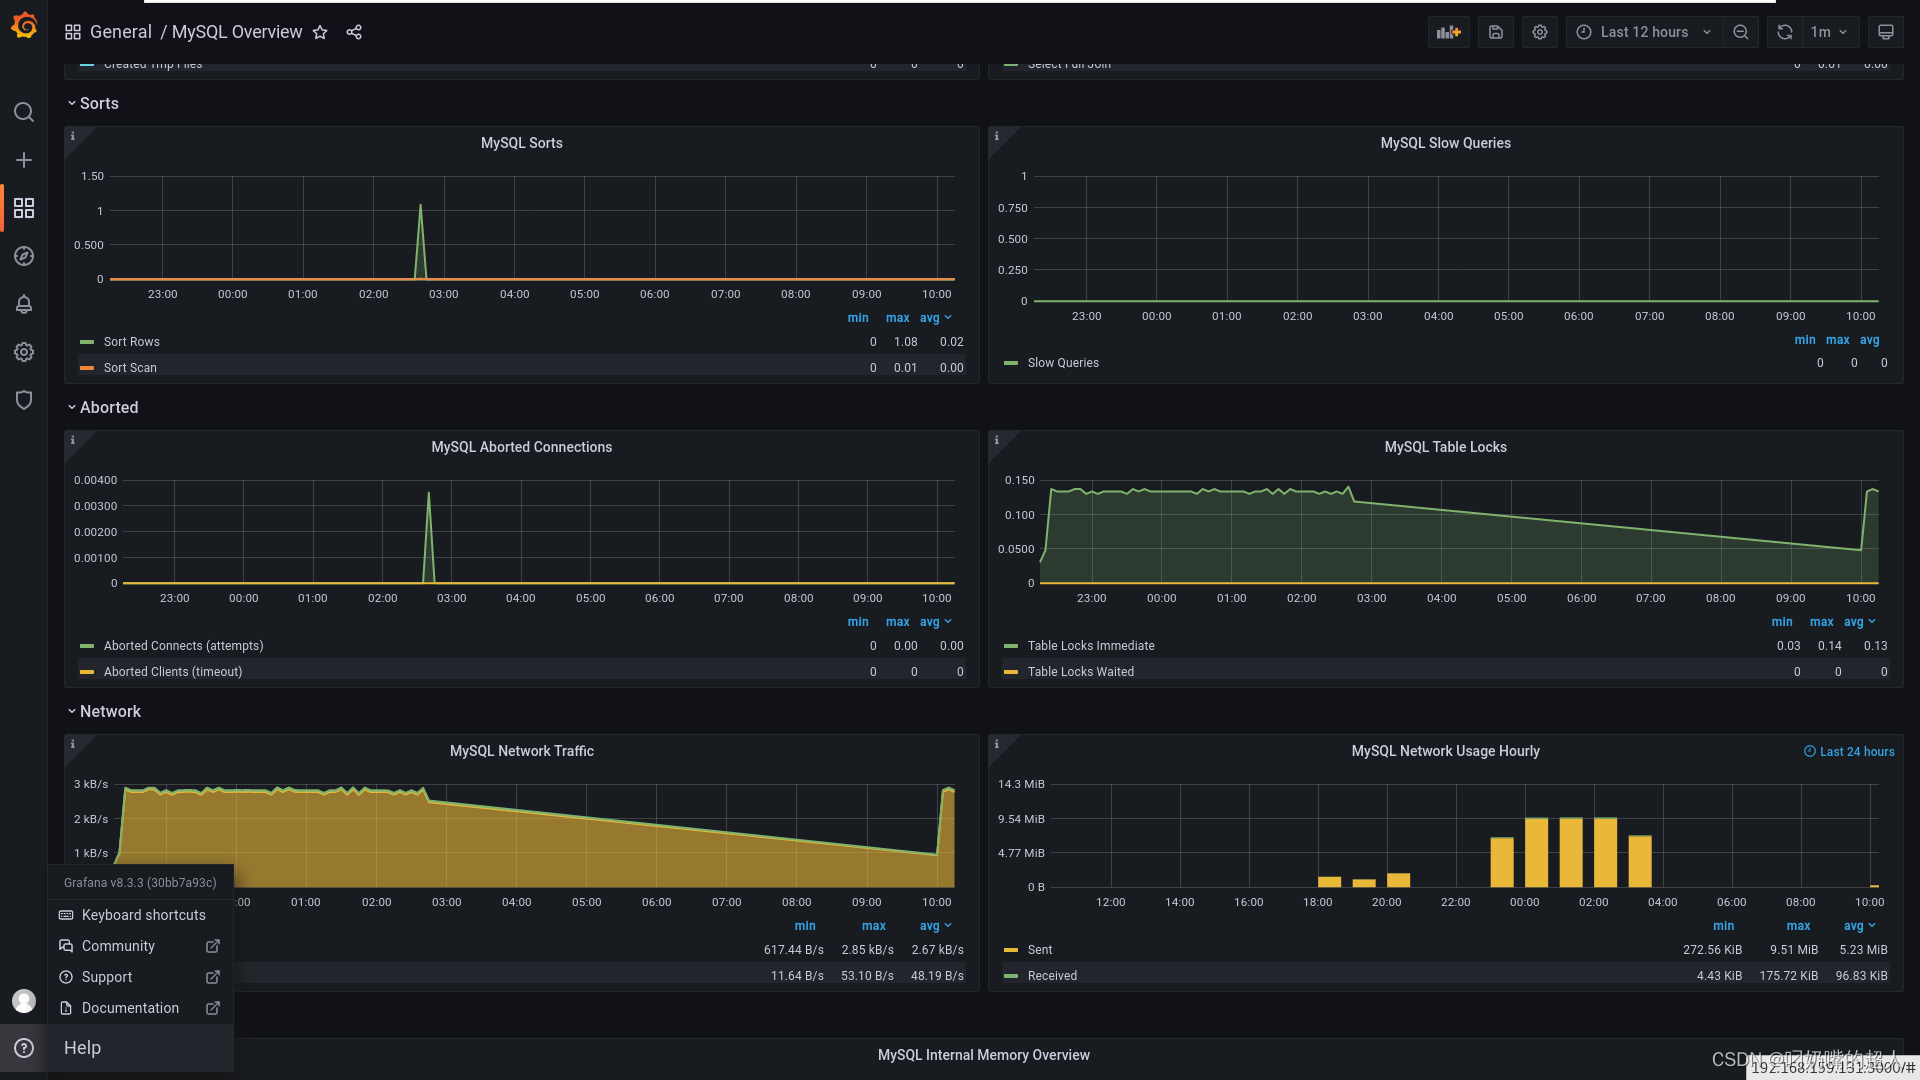Image resolution: width=1920 pixels, height=1080 pixels.
Task: Click the Add panel icon
Action: tap(1449, 32)
